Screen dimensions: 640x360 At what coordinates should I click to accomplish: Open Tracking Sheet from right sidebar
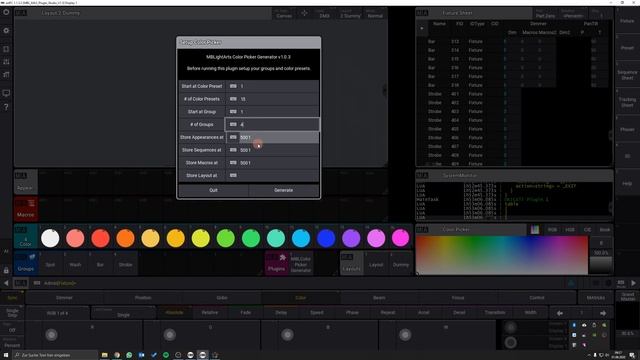[627, 102]
